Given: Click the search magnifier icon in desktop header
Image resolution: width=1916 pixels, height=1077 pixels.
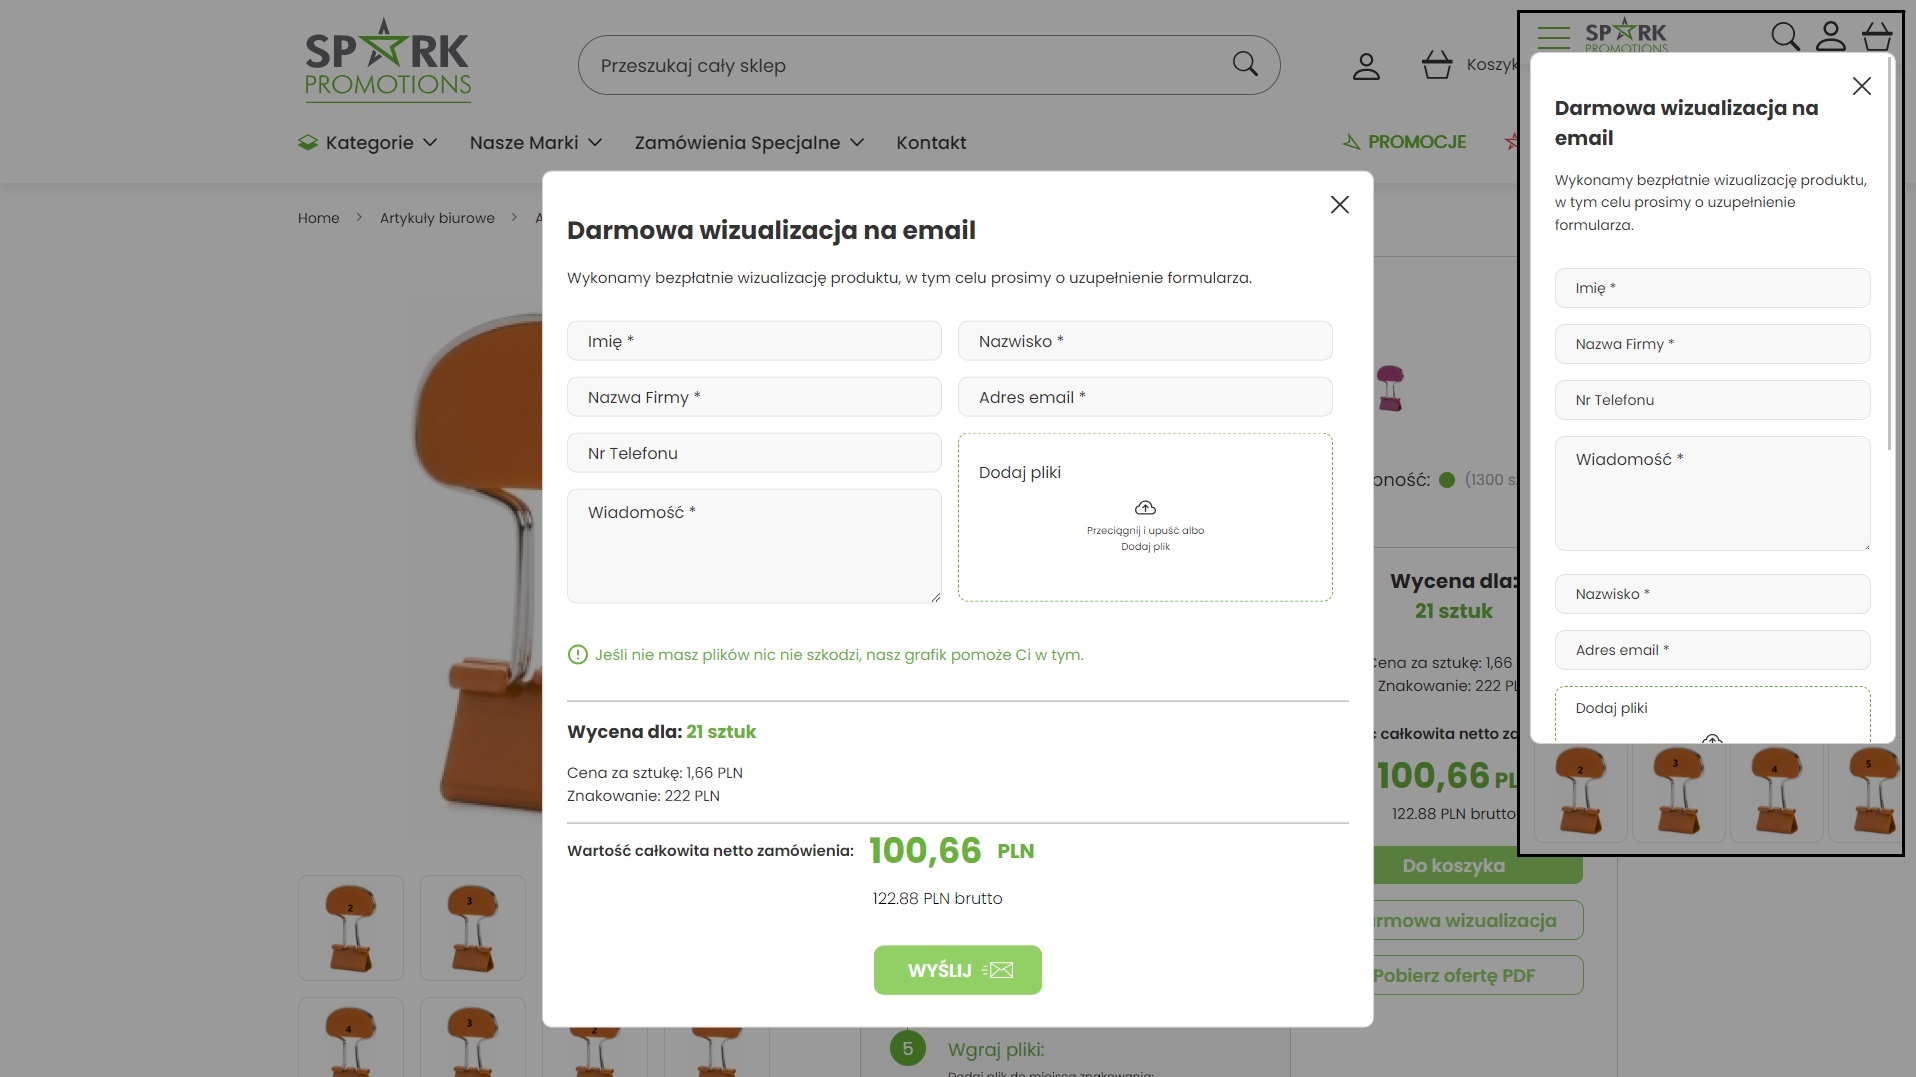Looking at the screenshot, I should [x=1245, y=64].
